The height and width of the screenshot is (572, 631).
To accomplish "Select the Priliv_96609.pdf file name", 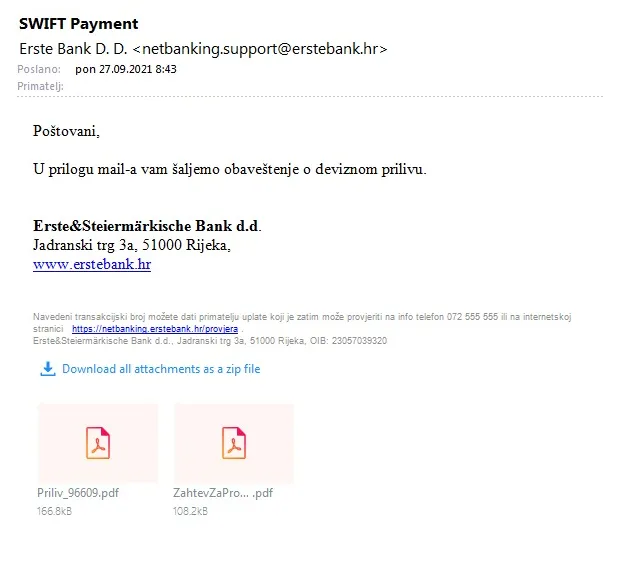I will tap(78, 493).
